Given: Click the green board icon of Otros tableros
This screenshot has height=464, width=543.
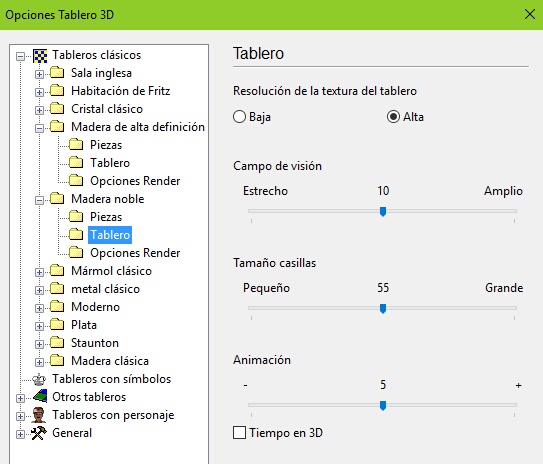Looking at the screenshot, I should click(40, 396).
